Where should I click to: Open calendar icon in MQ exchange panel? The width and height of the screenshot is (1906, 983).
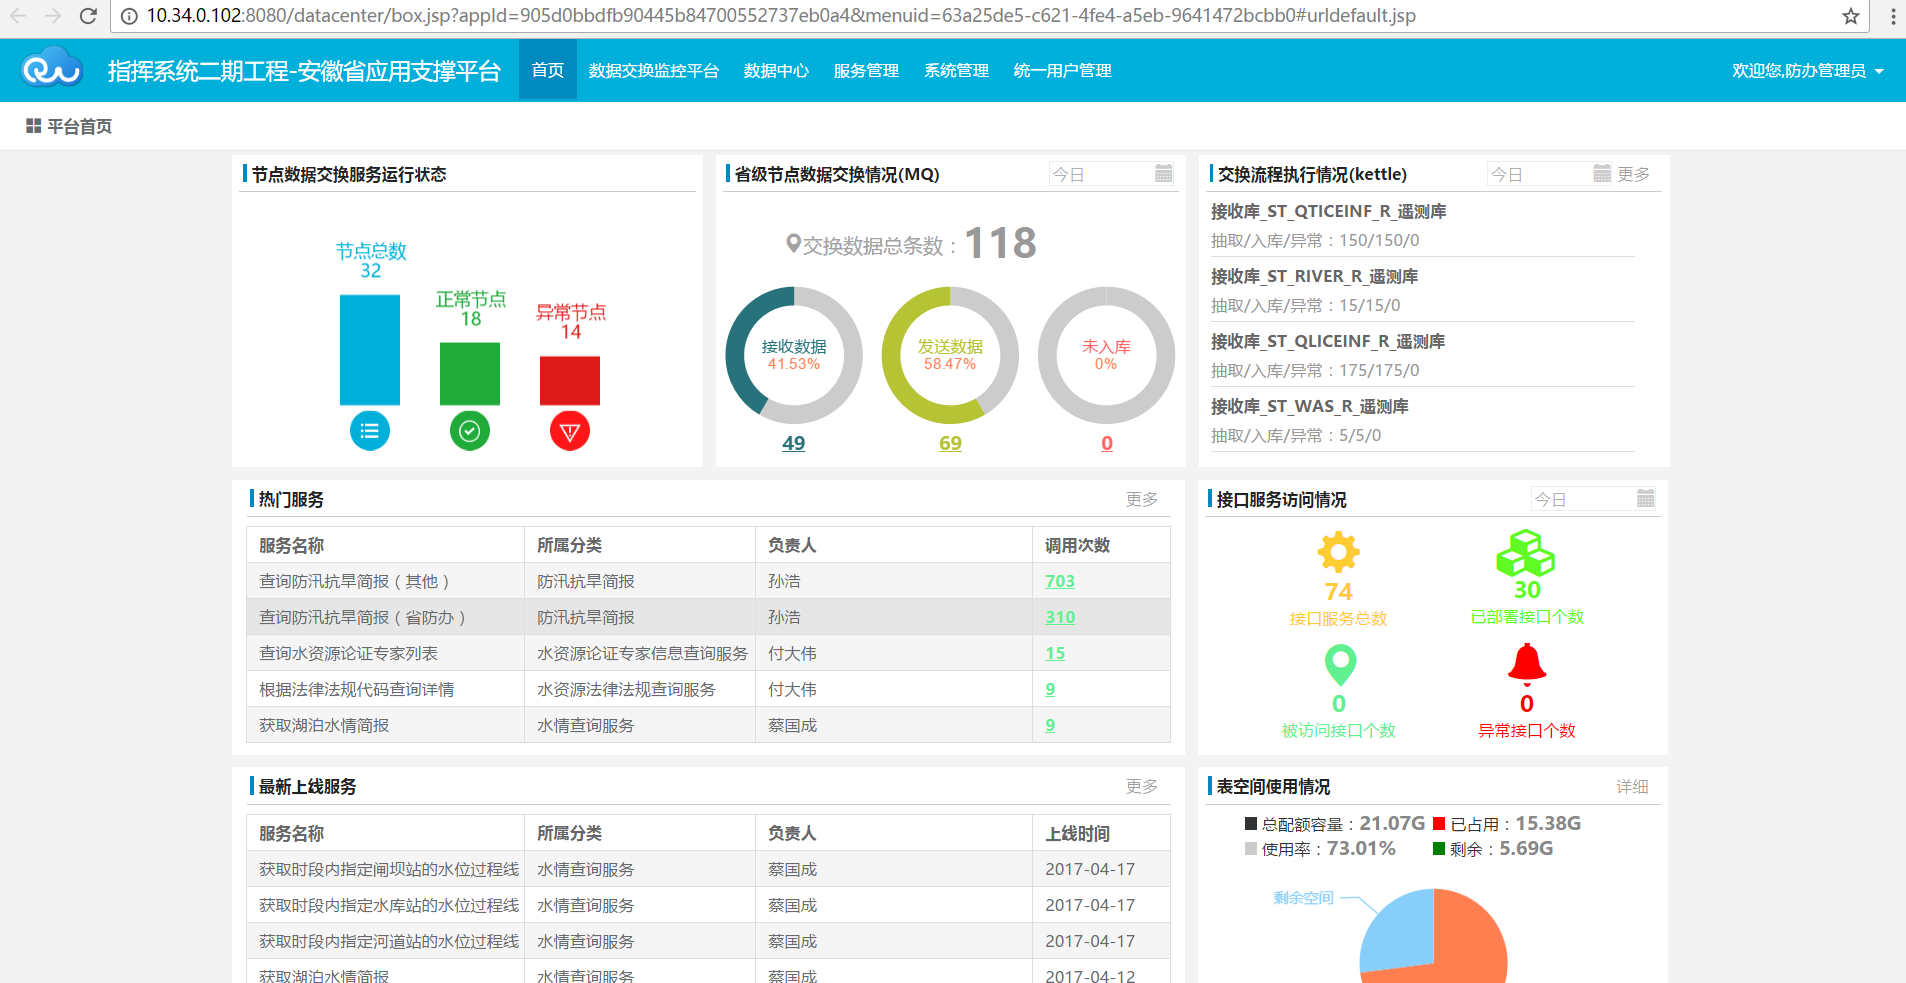pyautogui.click(x=1163, y=173)
